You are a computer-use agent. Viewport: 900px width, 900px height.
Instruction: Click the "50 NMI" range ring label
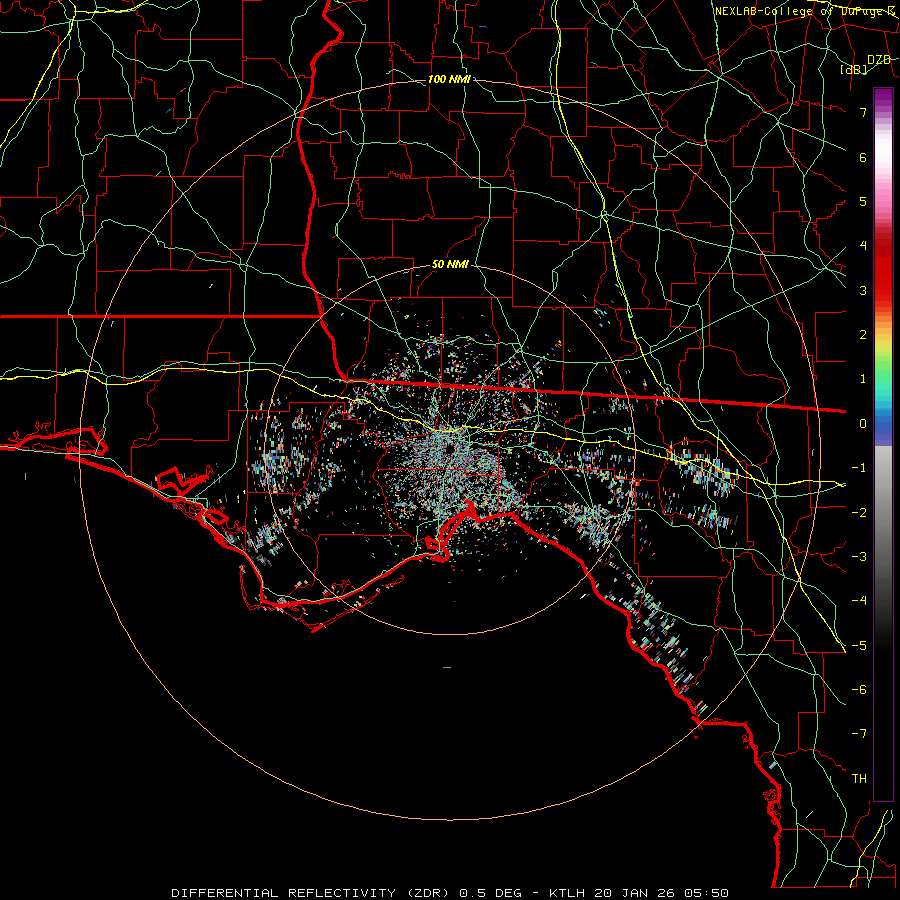pyautogui.click(x=450, y=265)
